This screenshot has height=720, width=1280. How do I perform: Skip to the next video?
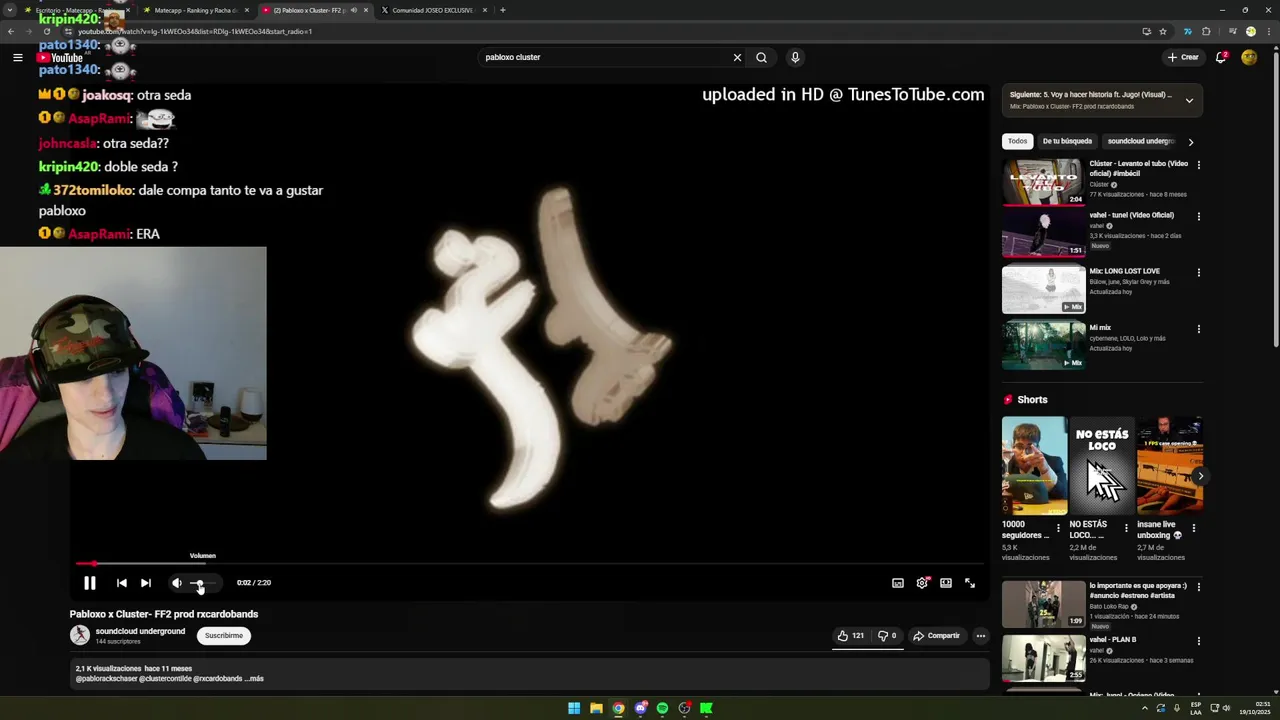tap(146, 583)
